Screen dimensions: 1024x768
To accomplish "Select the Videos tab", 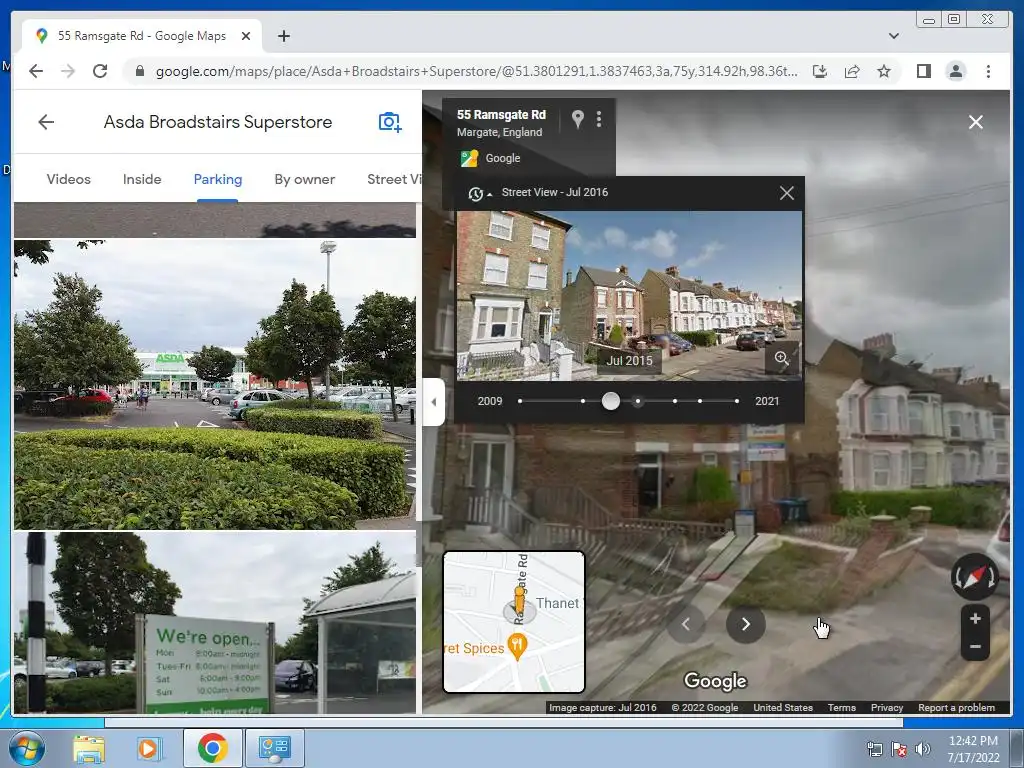I will [x=69, y=179].
